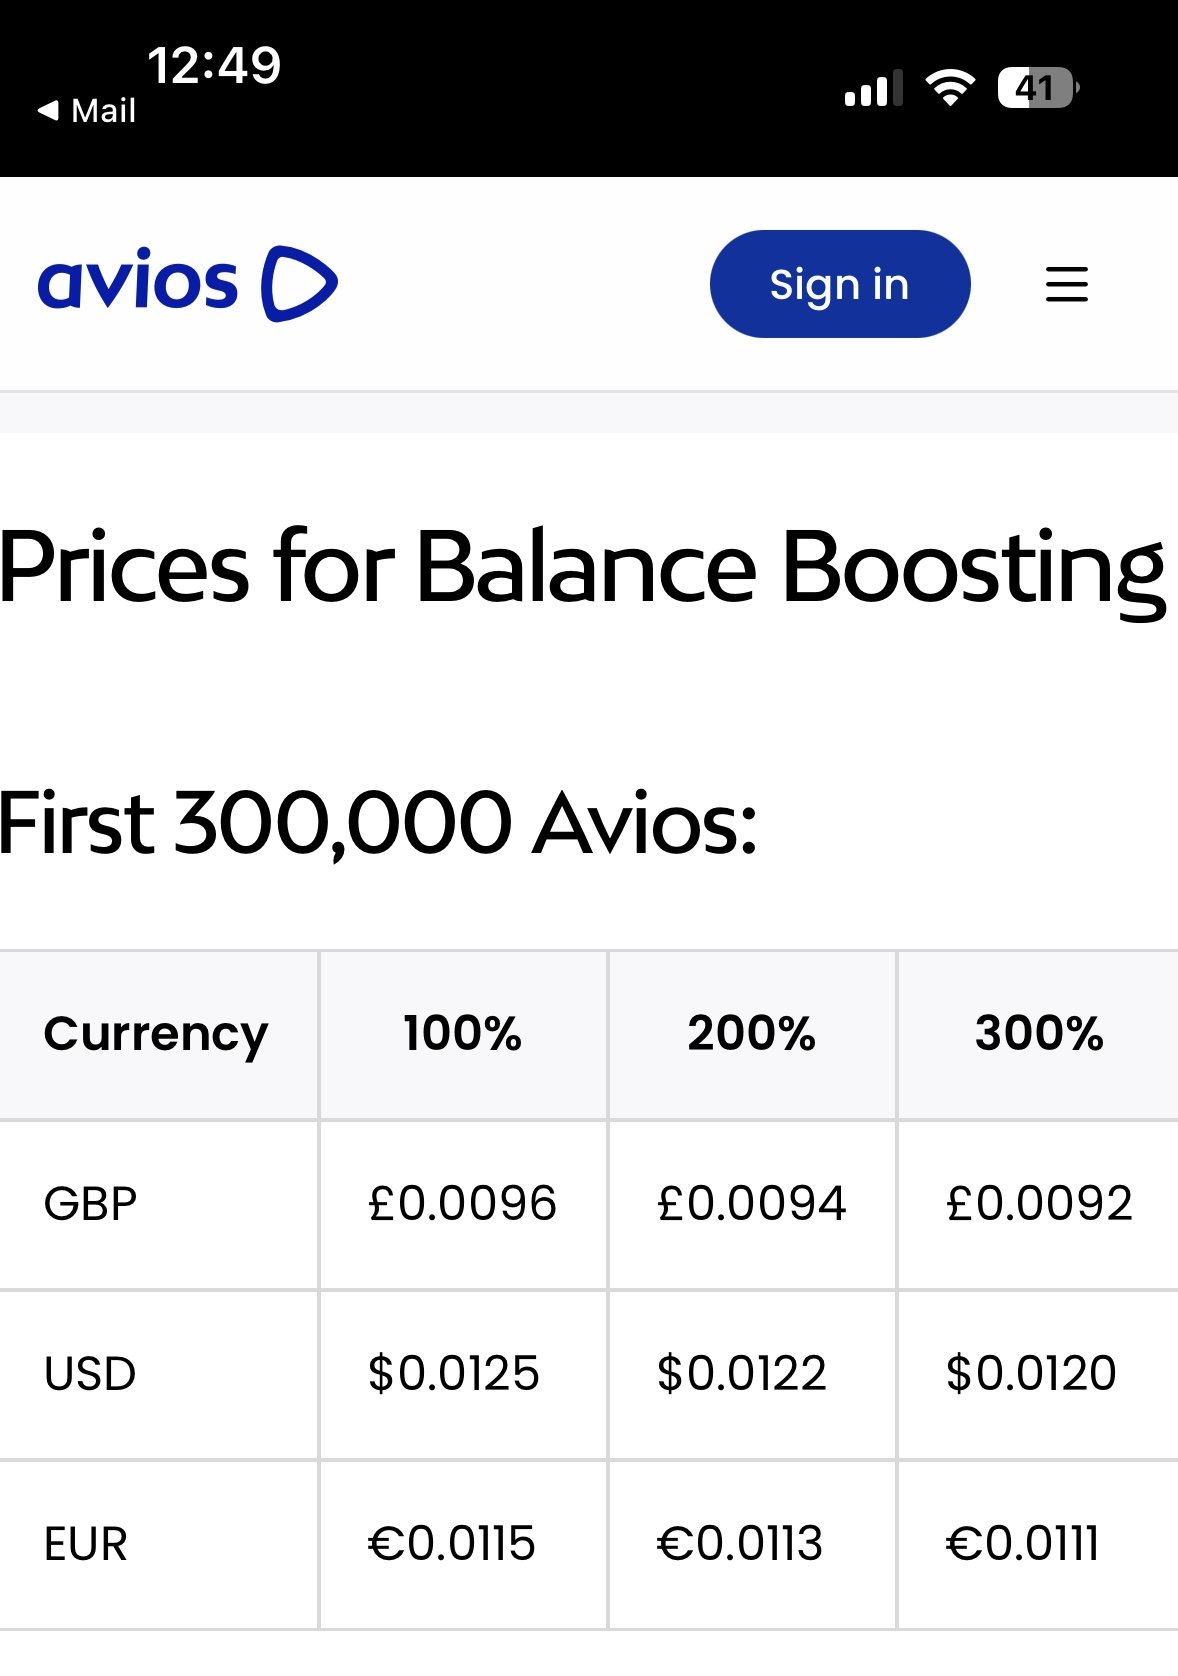Screen dimensions: 1178x1676
Task: Select the 200% column header
Action: coord(751,1034)
